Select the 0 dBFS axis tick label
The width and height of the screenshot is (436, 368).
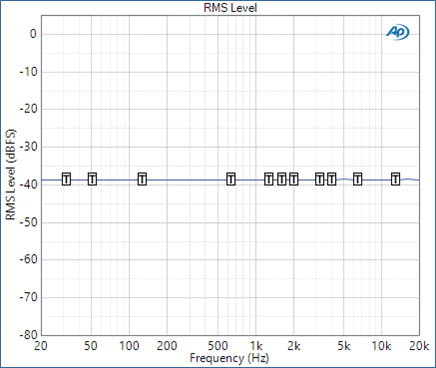[33, 34]
